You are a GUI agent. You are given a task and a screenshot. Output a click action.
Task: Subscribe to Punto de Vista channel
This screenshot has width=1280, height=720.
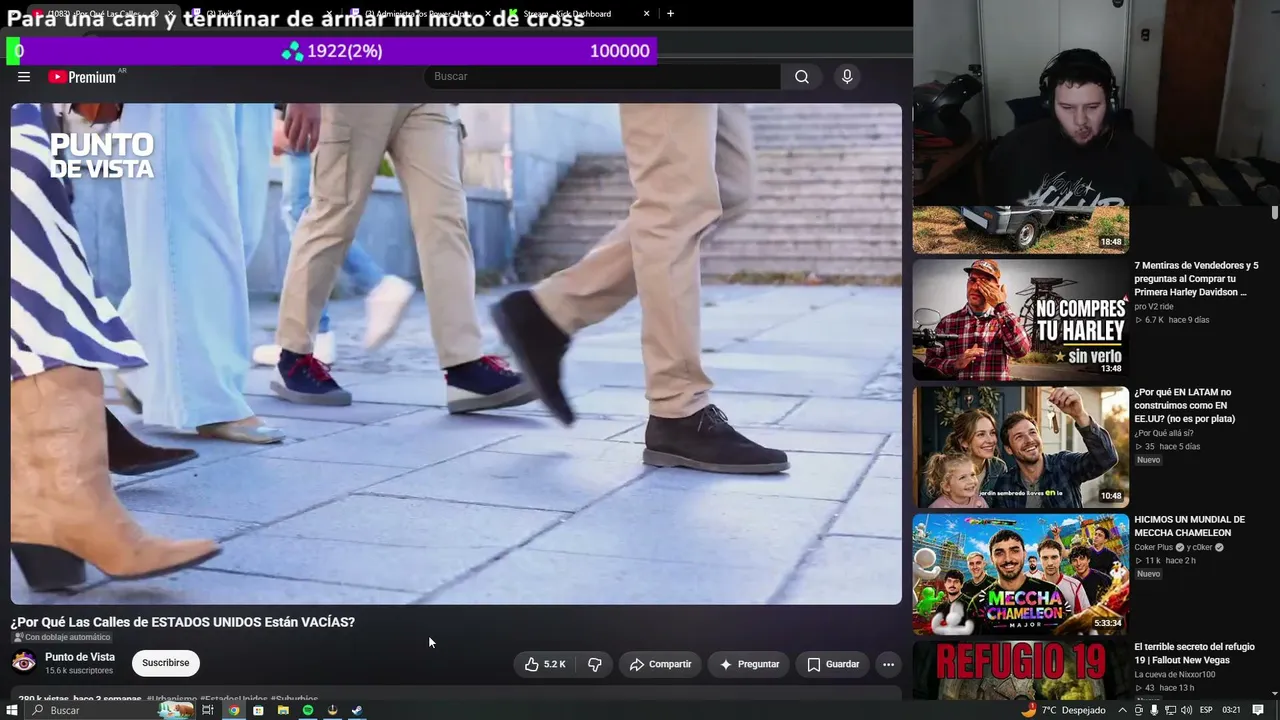pyautogui.click(x=166, y=663)
